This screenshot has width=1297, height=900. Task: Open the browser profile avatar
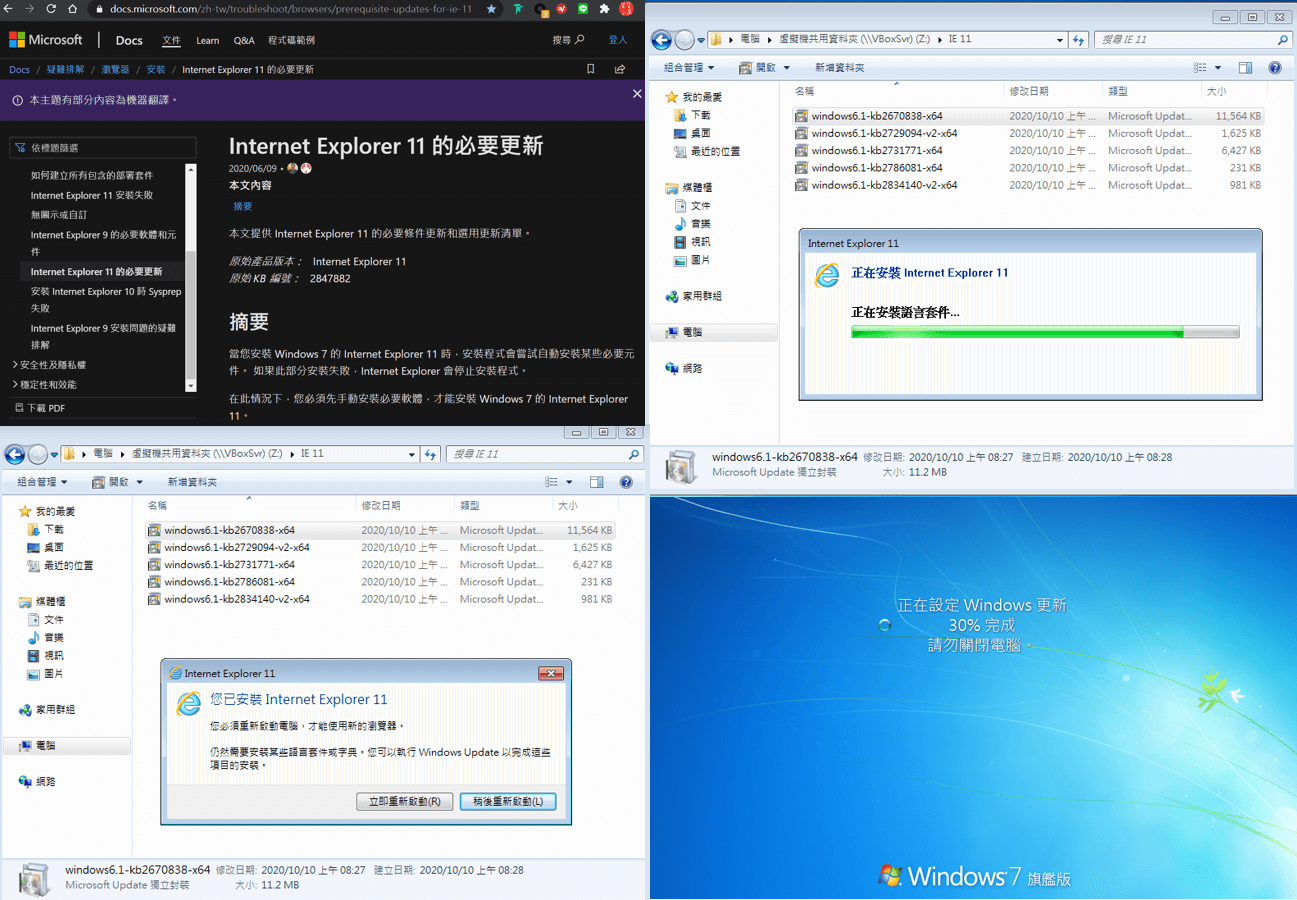coord(626,9)
